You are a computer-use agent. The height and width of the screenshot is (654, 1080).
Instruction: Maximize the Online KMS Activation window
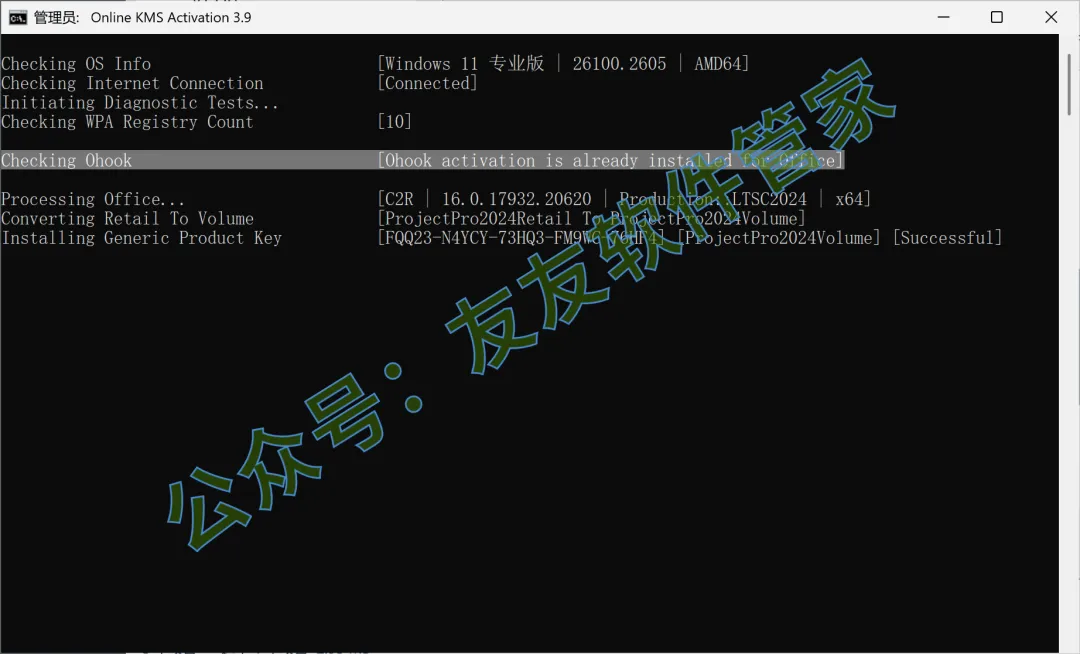point(997,17)
